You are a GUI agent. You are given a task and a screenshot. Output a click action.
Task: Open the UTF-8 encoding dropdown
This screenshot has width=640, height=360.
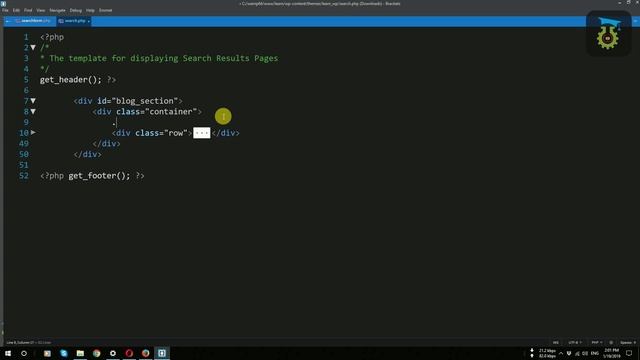[x=575, y=342]
